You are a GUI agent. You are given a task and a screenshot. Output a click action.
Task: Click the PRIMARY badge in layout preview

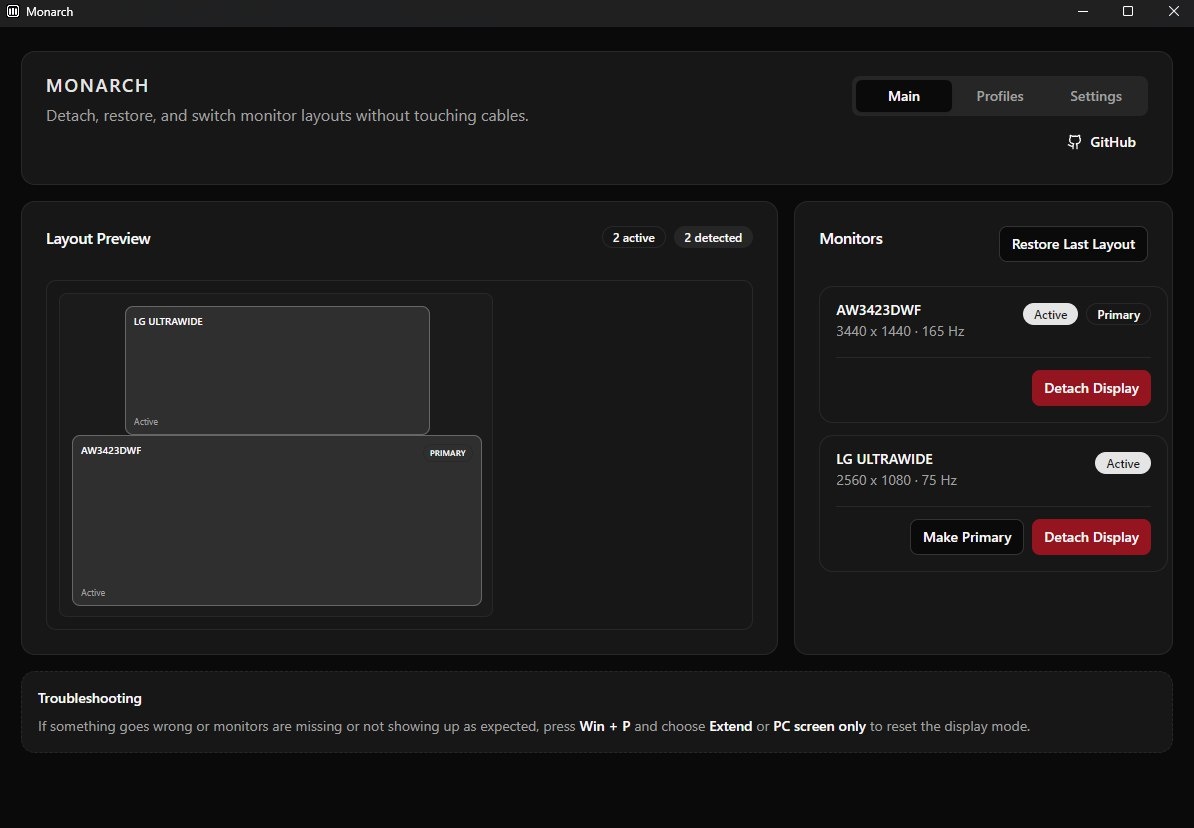click(x=447, y=452)
